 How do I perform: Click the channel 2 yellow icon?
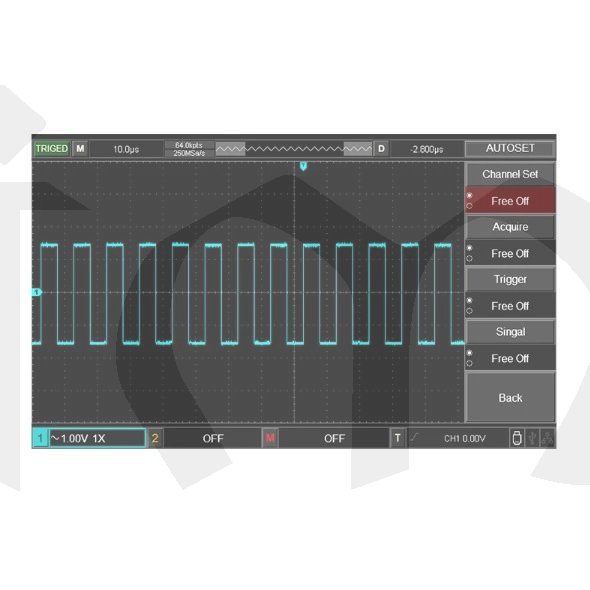155,438
